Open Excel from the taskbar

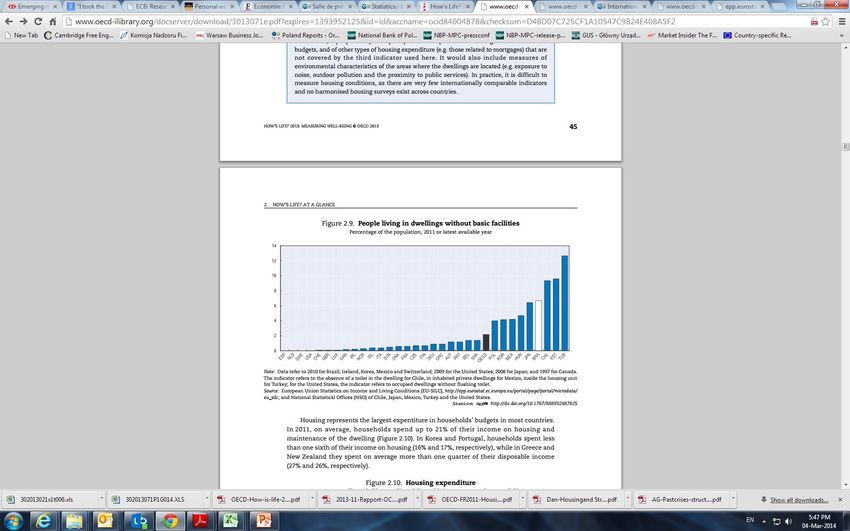pyautogui.click(x=230, y=520)
